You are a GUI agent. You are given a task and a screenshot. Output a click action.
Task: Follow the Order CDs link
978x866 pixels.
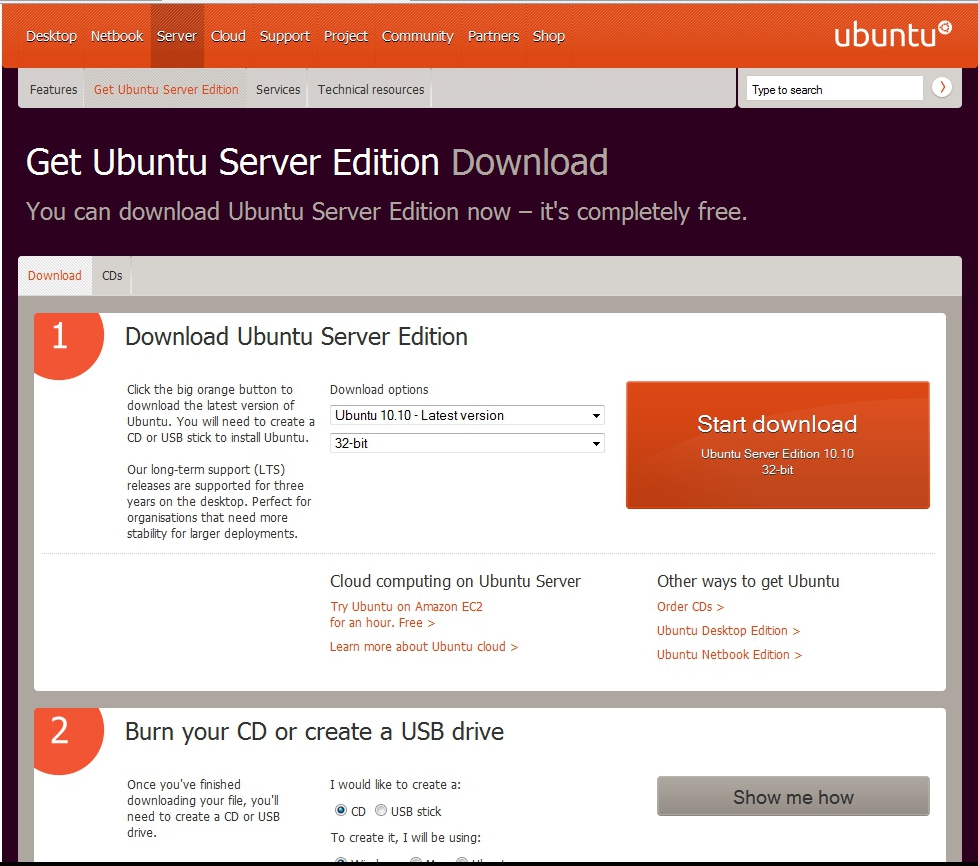(690, 606)
